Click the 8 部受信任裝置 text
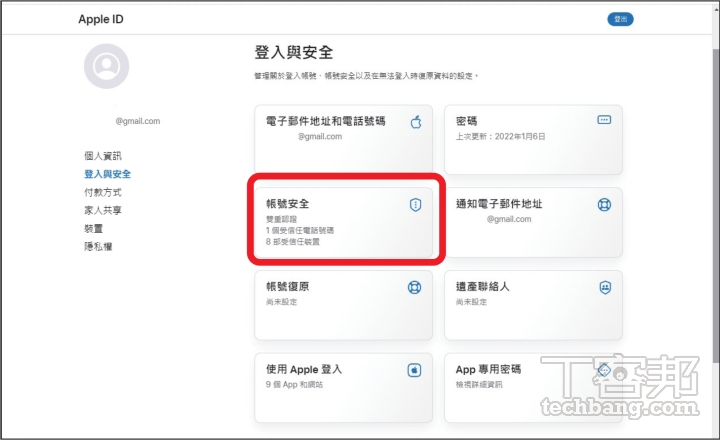The height and width of the screenshot is (440, 720). click(x=292, y=242)
